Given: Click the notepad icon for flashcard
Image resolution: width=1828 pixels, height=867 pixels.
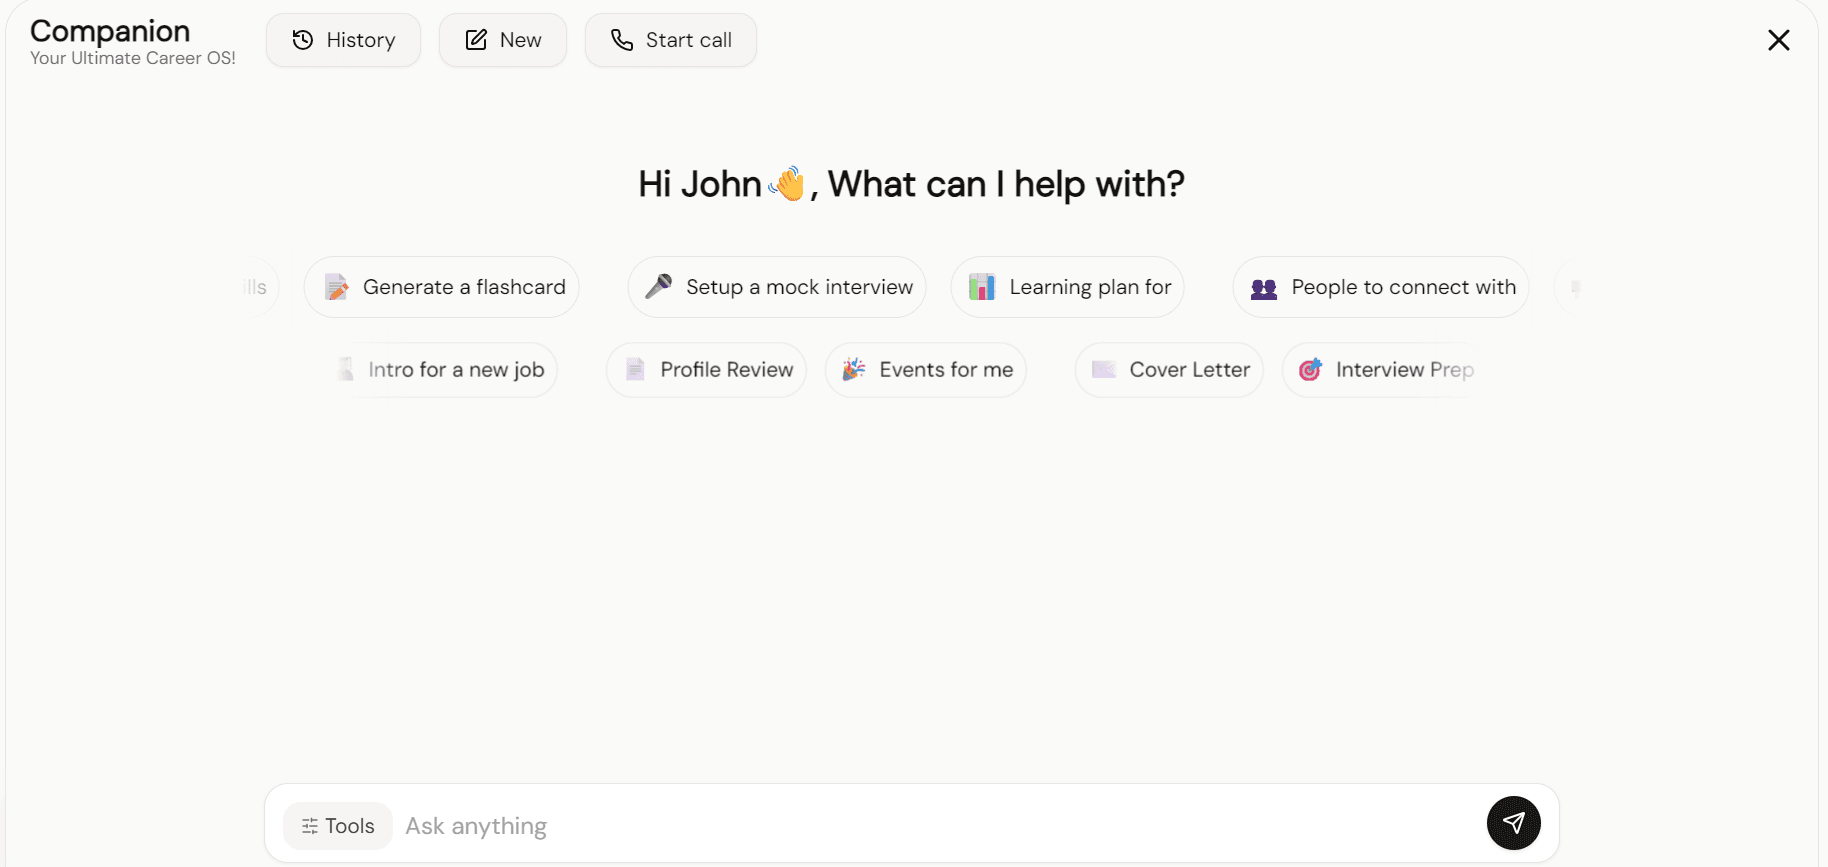Looking at the screenshot, I should [x=337, y=288].
